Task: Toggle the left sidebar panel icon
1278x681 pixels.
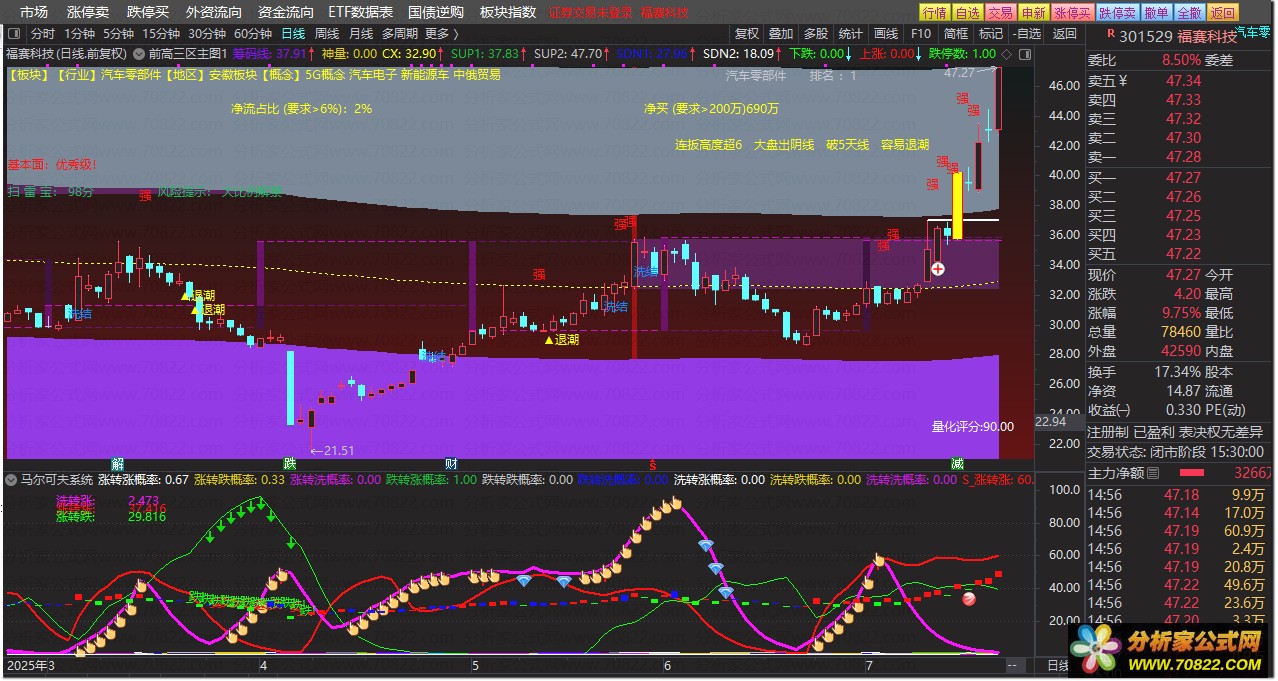Action: (x=13, y=33)
